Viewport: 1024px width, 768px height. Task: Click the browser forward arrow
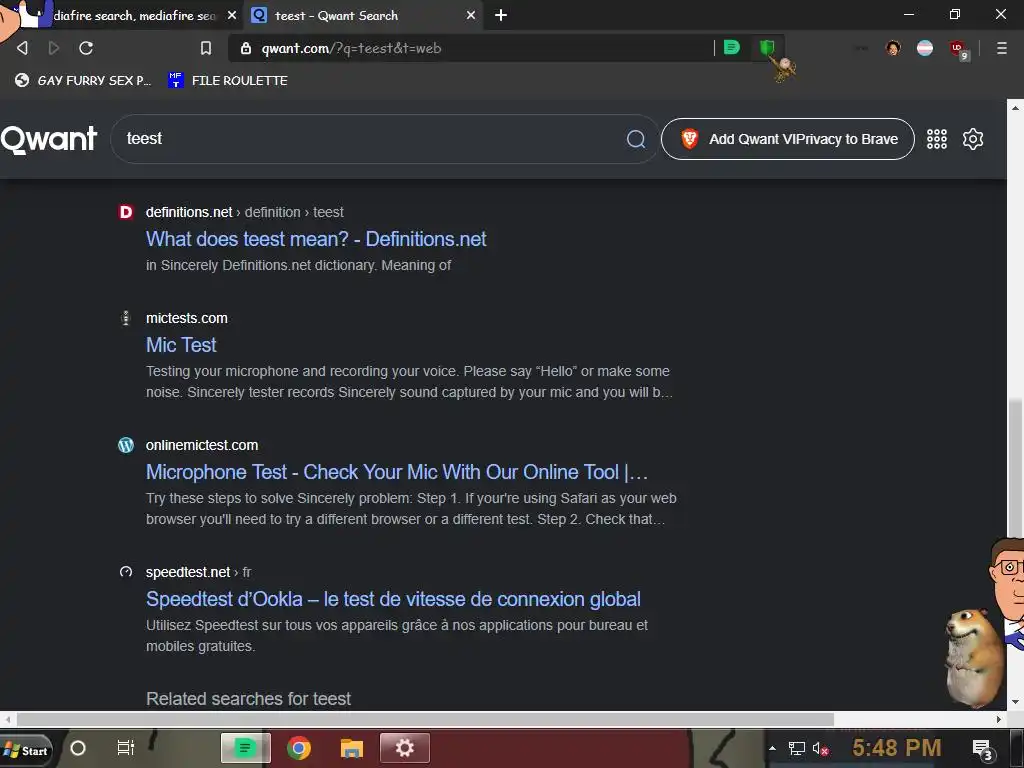54,48
